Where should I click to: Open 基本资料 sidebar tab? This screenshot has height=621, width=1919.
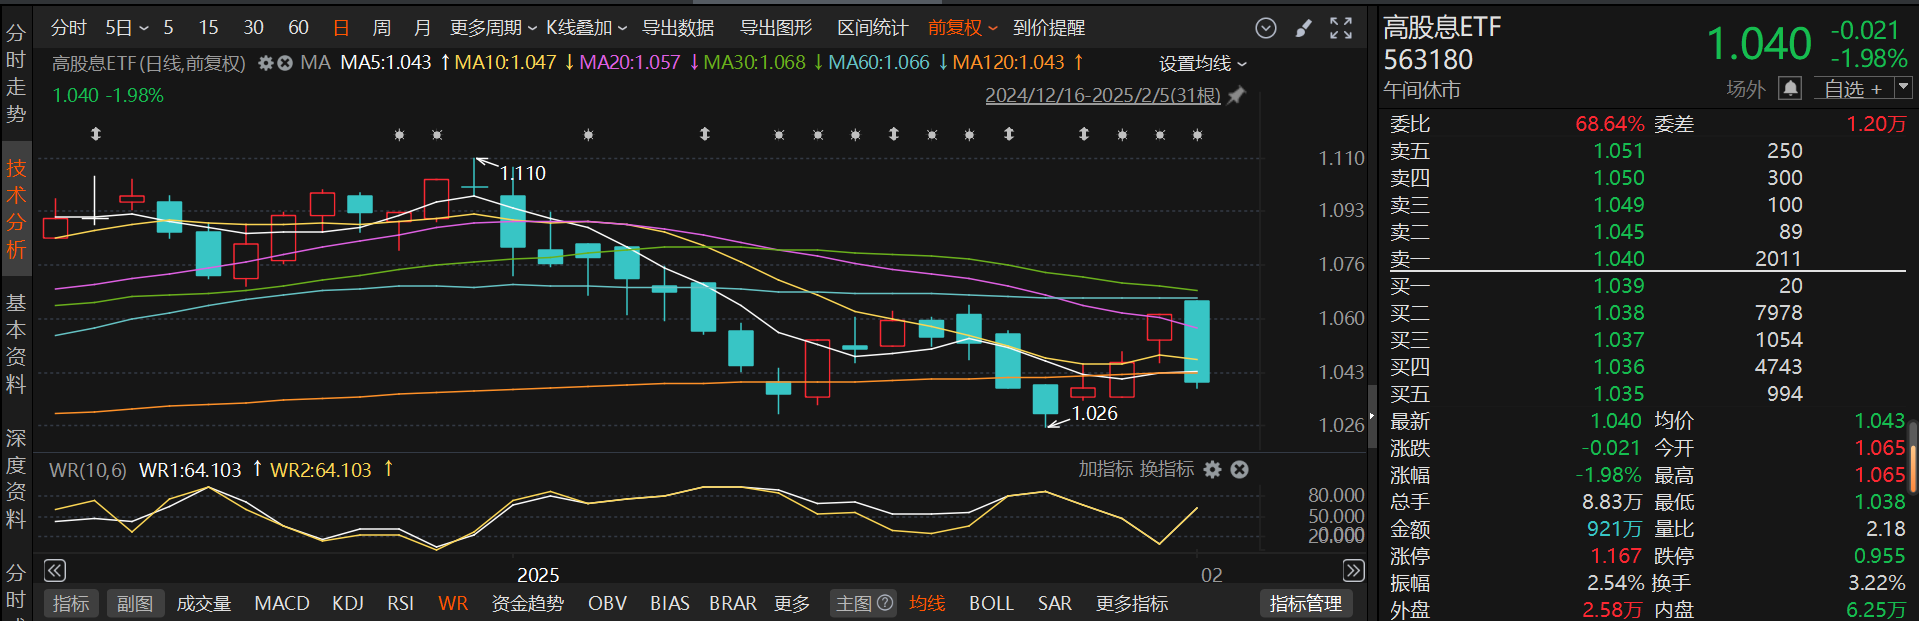pos(16,344)
